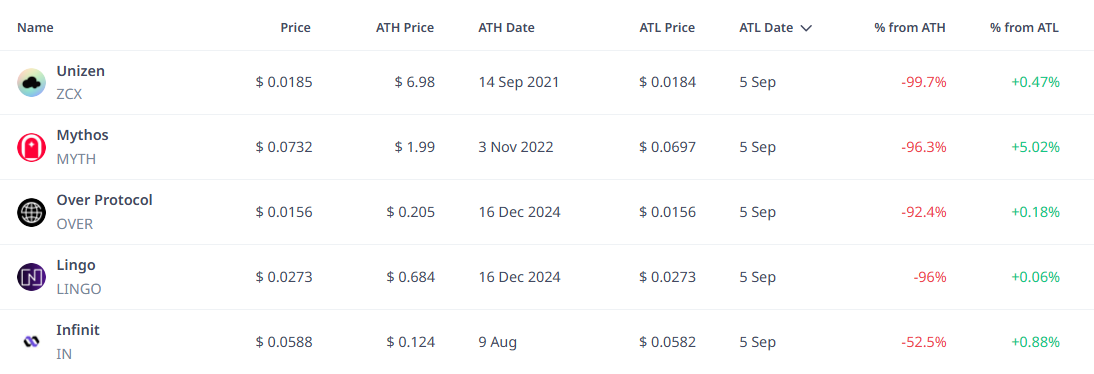Toggle sort arrow beside ATL Date

click(x=807, y=28)
